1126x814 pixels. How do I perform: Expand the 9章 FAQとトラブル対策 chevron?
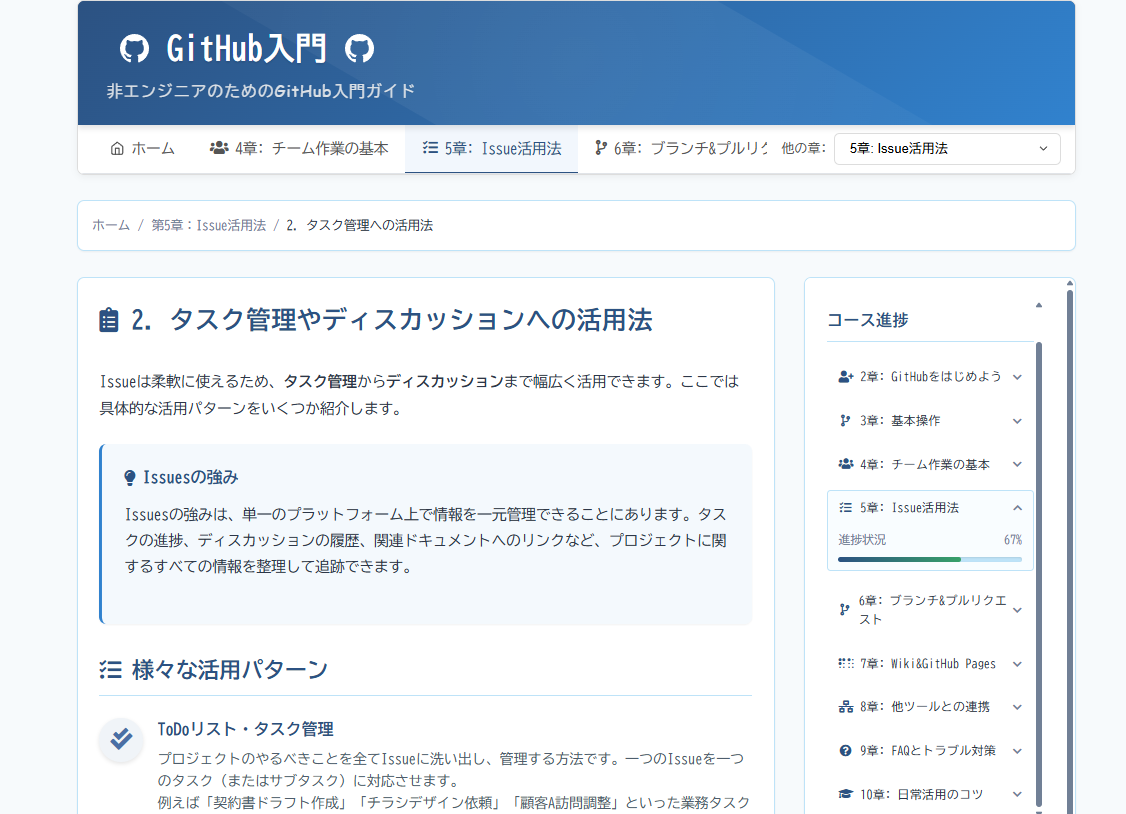tap(1018, 752)
